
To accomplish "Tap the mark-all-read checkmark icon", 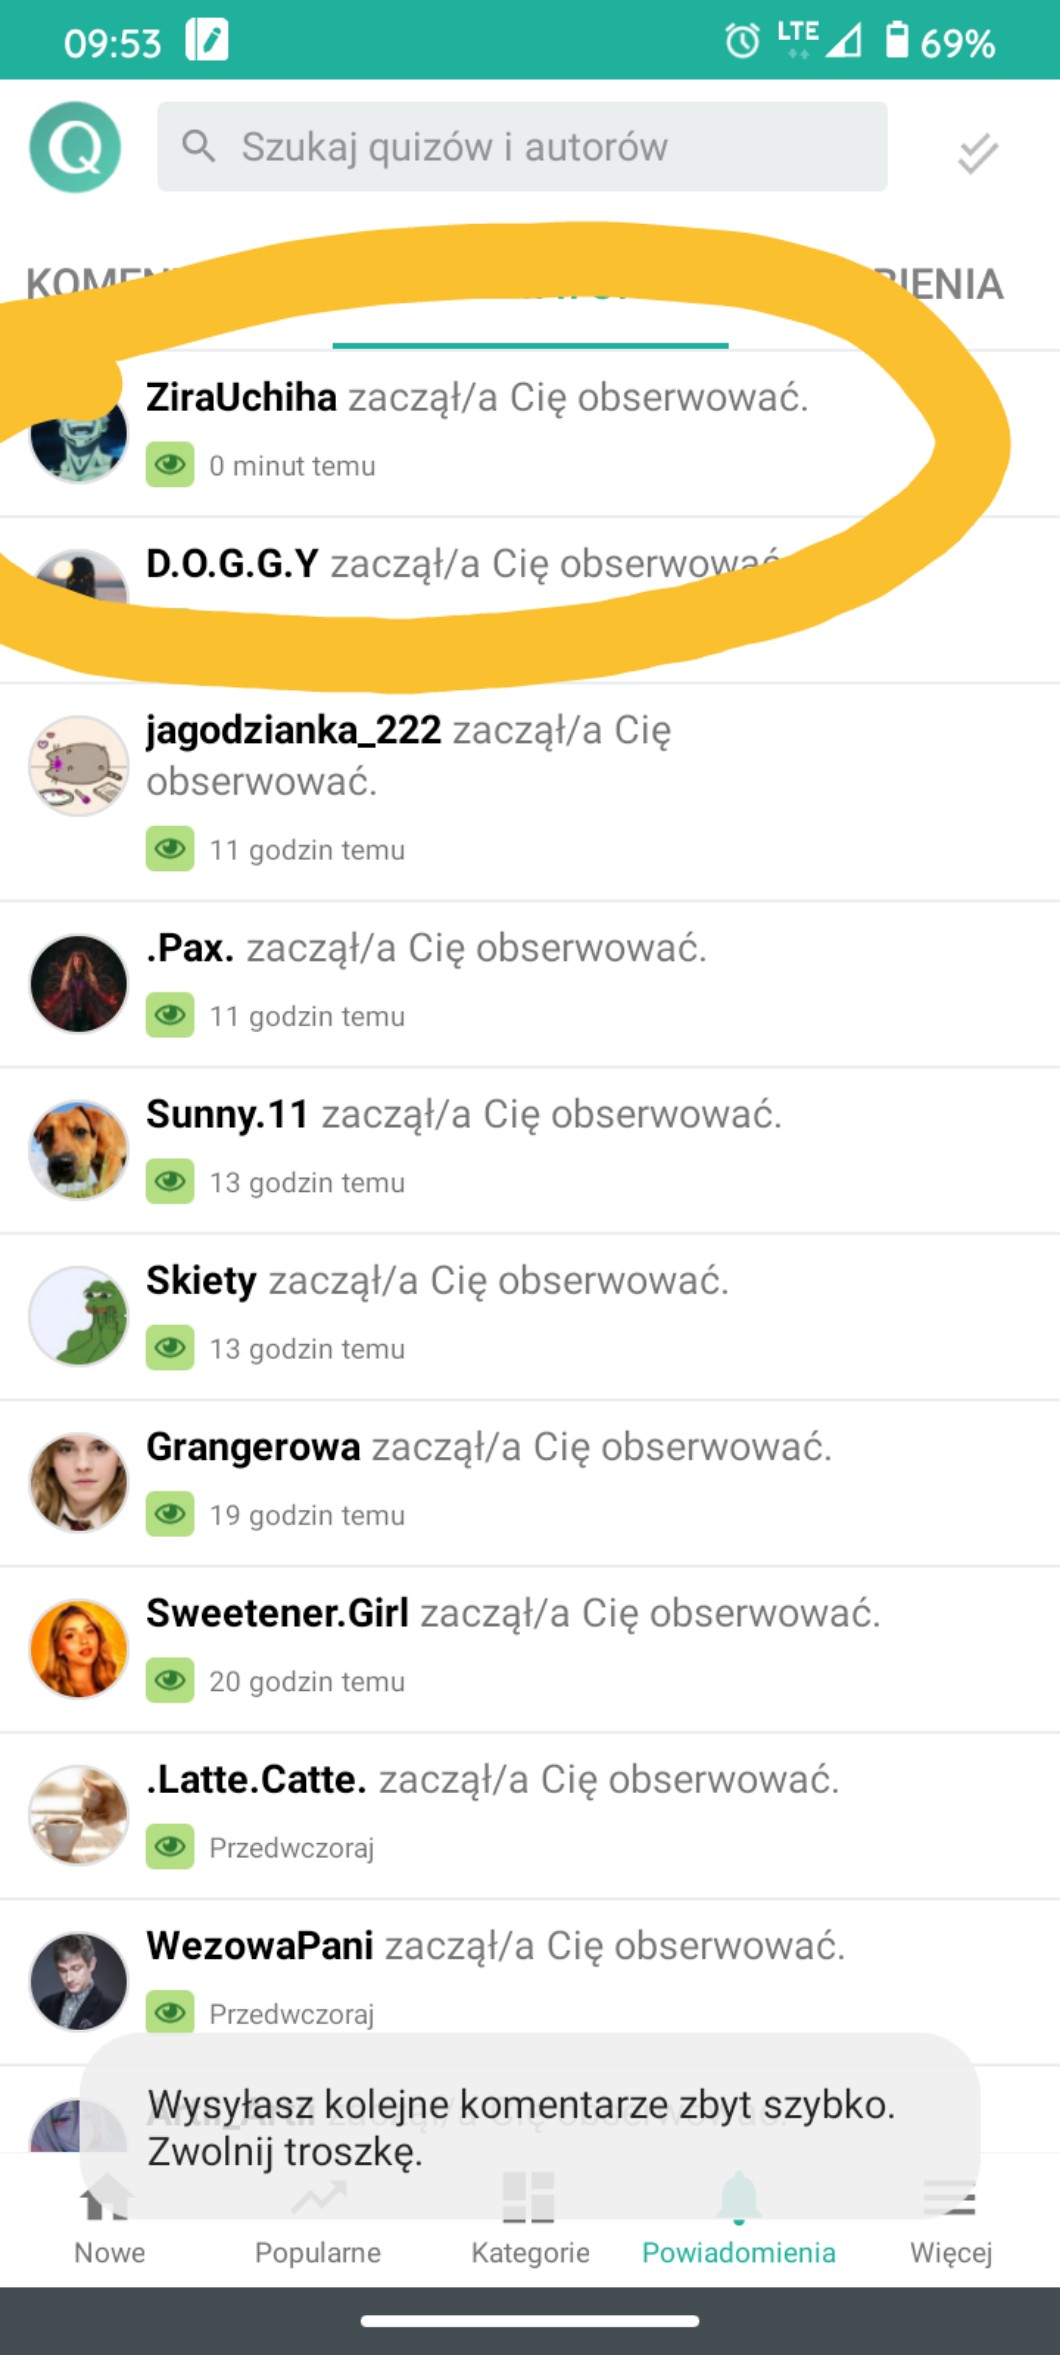I will click(x=977, y=152).
